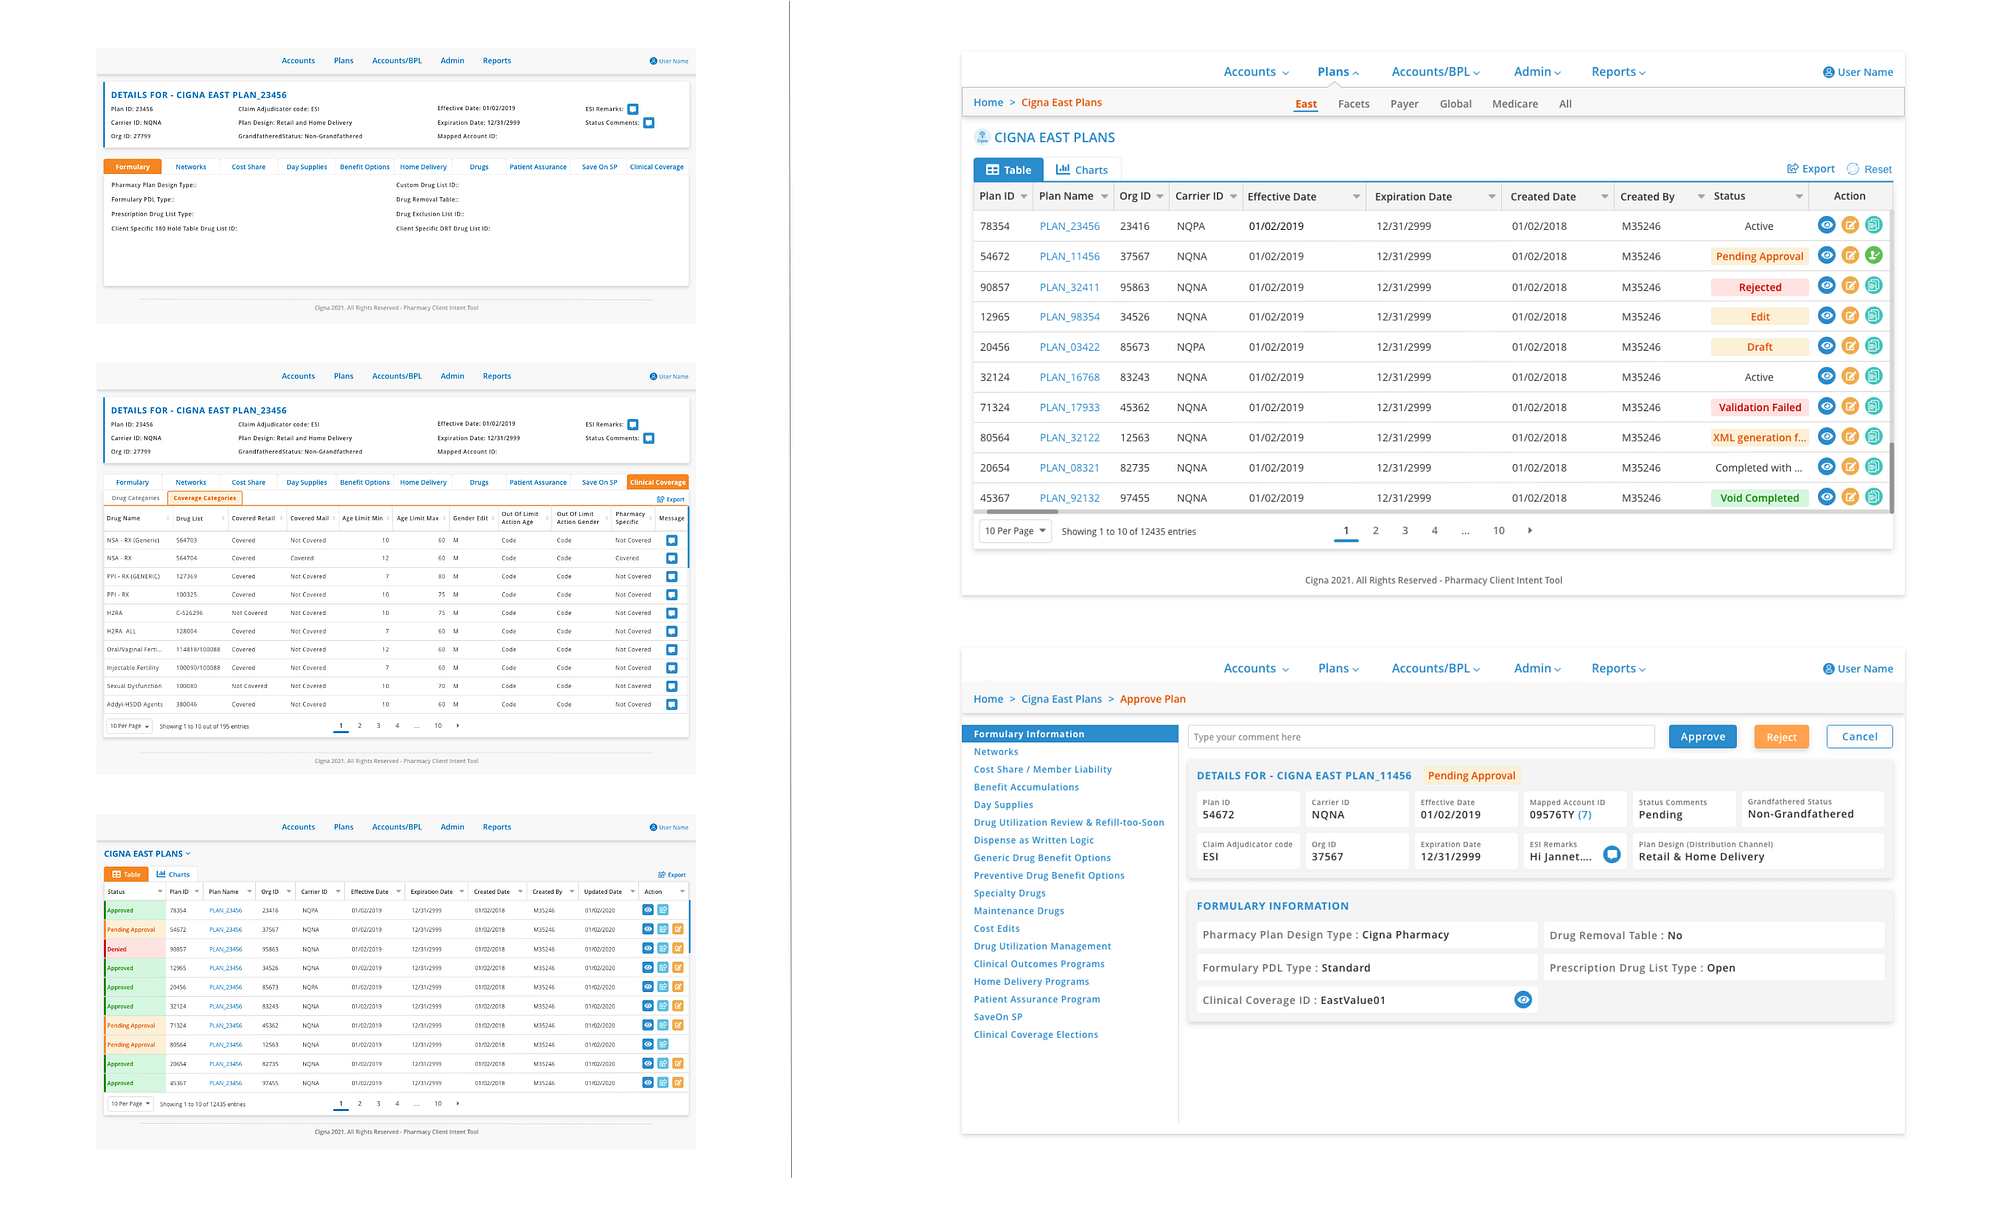Image resolution: width=2000 pixels, height=1206 pixels.
Task: Clone PLAN_92132 Void Completed row icon
Action: point(1874,497)
